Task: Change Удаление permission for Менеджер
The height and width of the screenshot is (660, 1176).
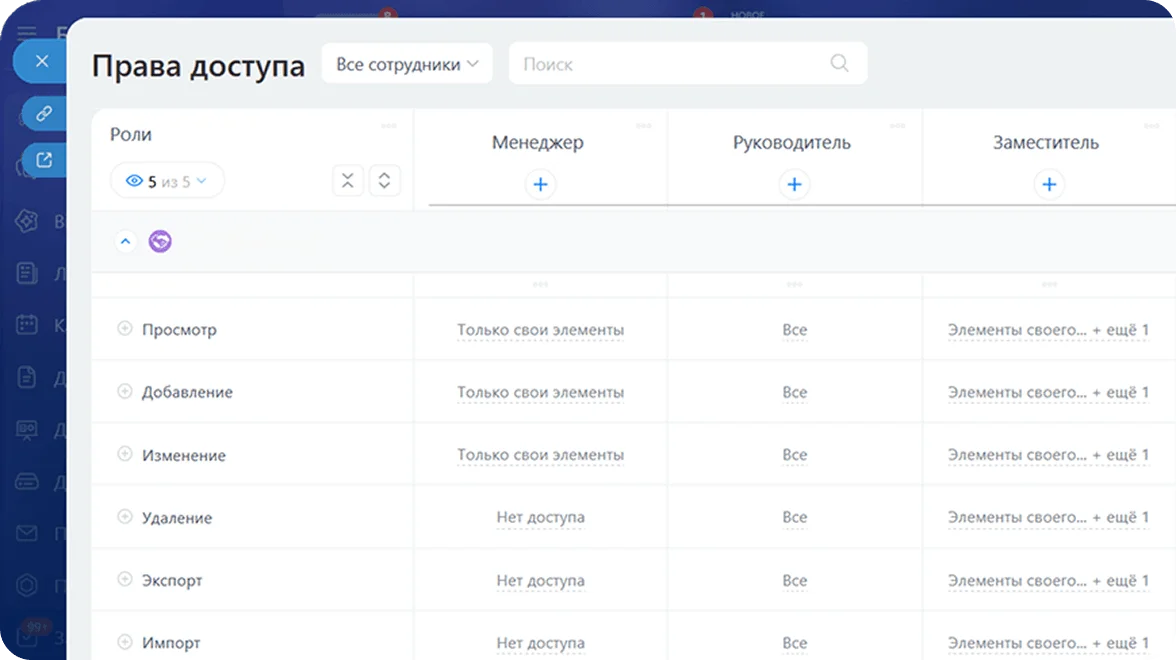Action: tap(541, 518)
